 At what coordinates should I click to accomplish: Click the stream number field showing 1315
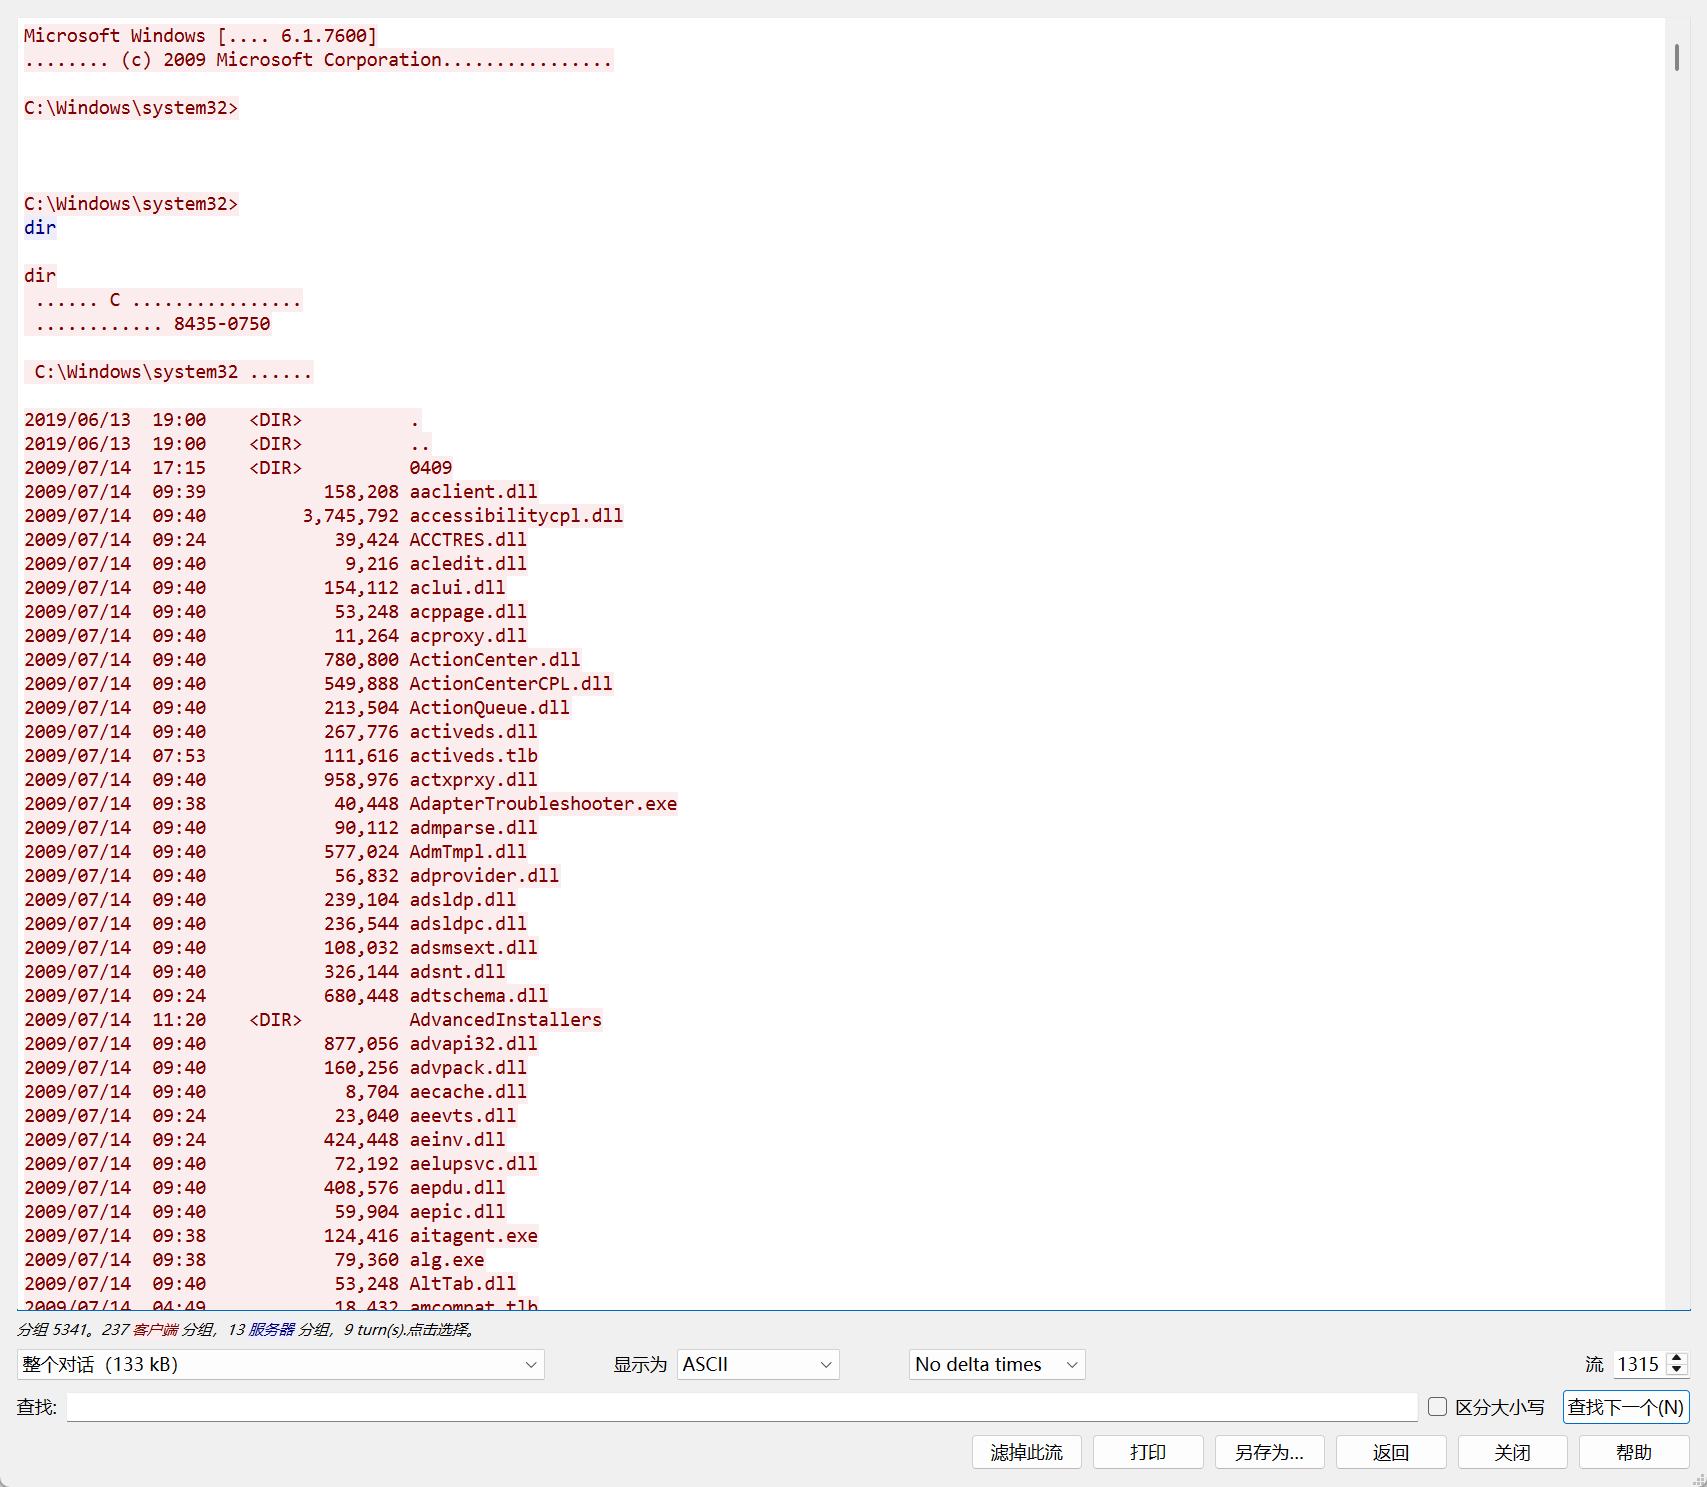click(1638, 1364)
